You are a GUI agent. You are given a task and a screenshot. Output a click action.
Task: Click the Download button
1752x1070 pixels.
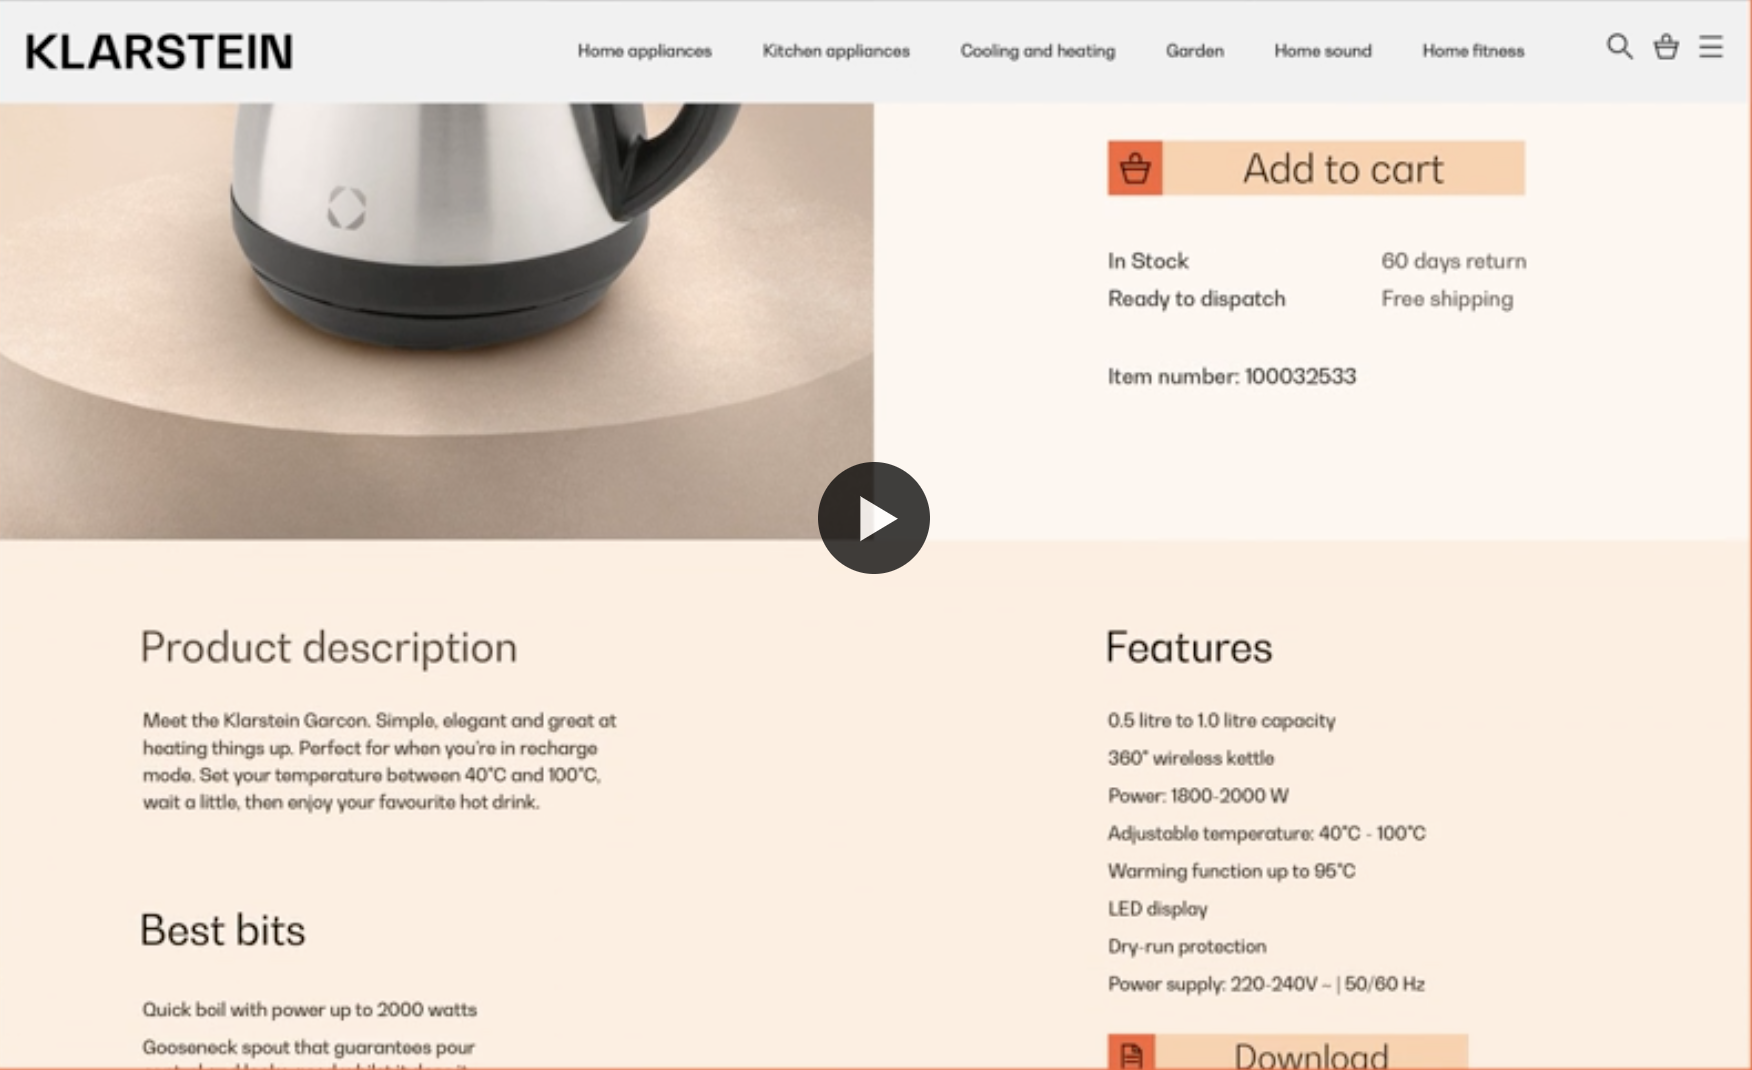pos(1288,1052)
